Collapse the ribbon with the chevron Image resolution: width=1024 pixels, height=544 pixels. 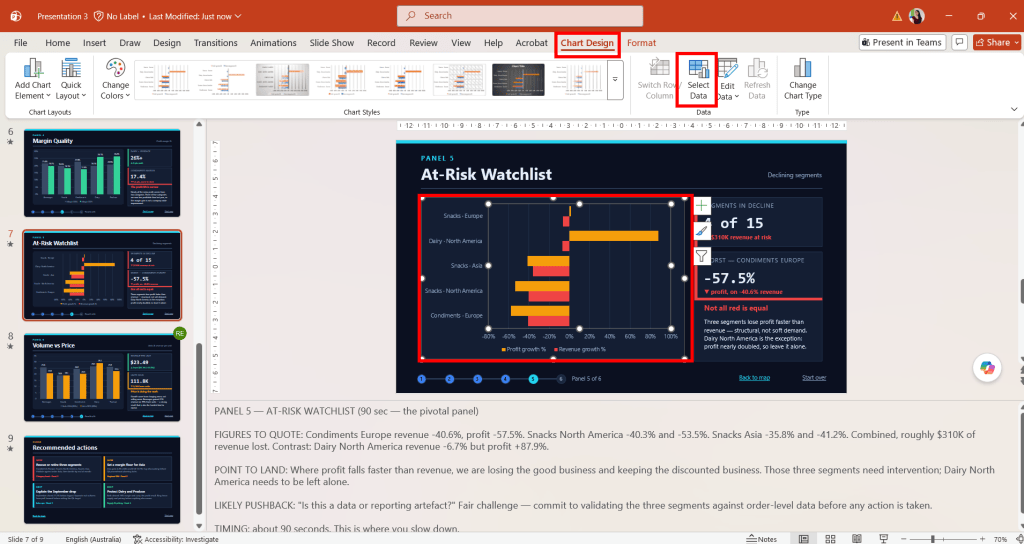tap(1014, 109)
